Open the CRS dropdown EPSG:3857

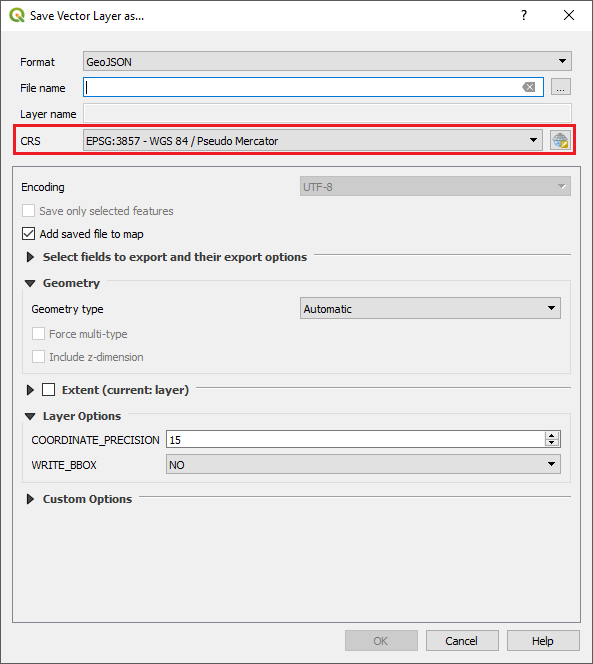(x=313, y=141)
